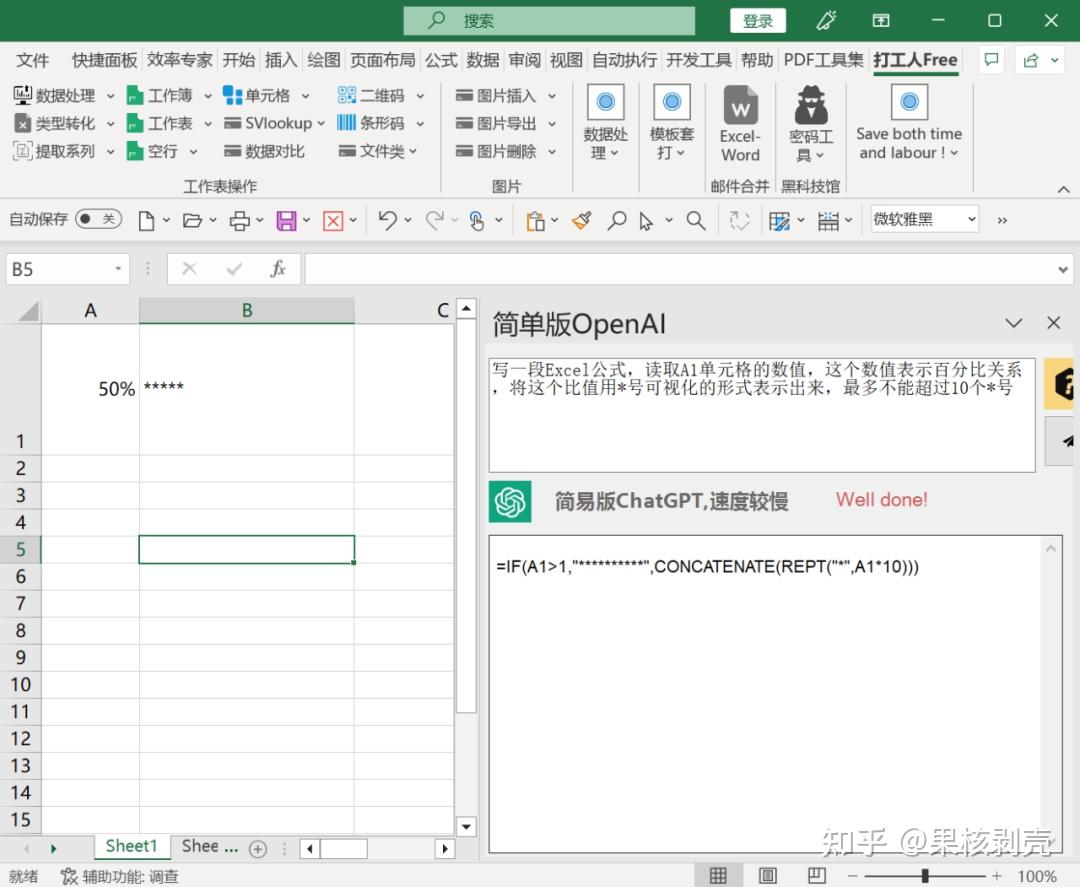Select column B header
Viewport: 1080px width, 887px height.
(247, 311)
